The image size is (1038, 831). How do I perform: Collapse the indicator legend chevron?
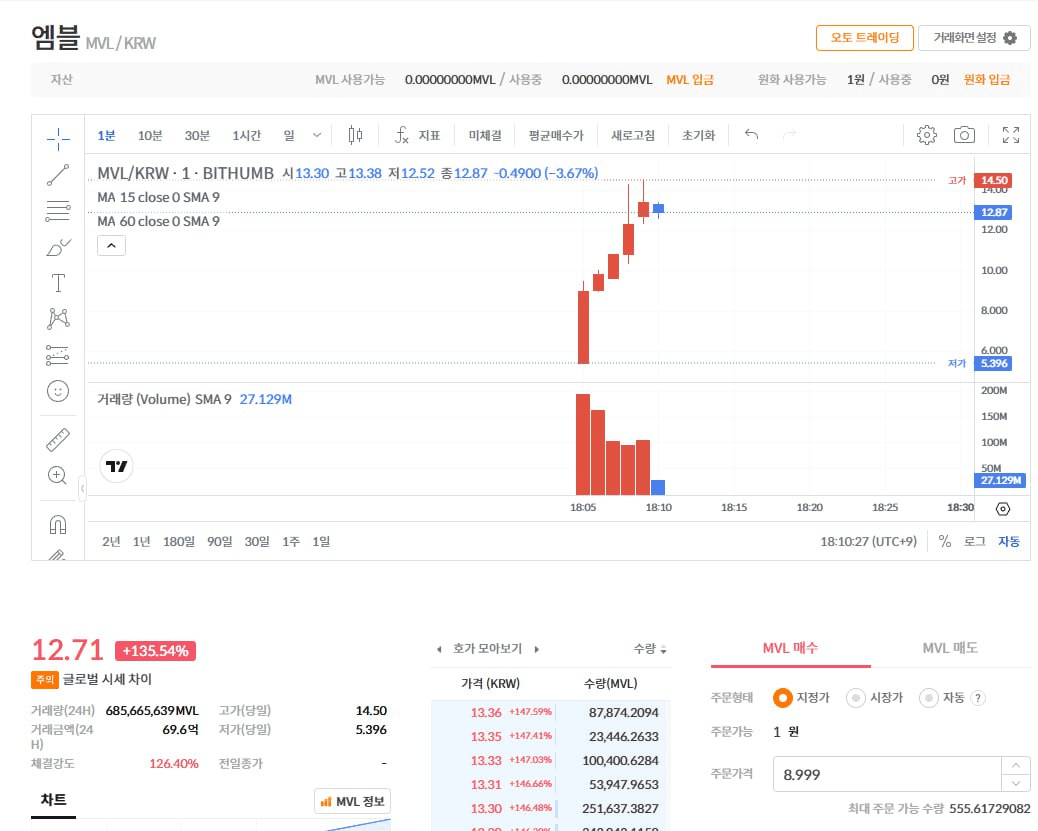111,246
